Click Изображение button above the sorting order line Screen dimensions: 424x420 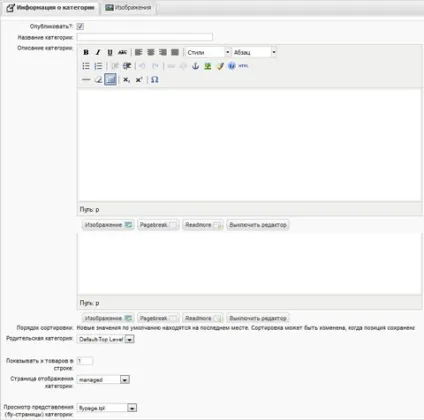click(108, 318)
